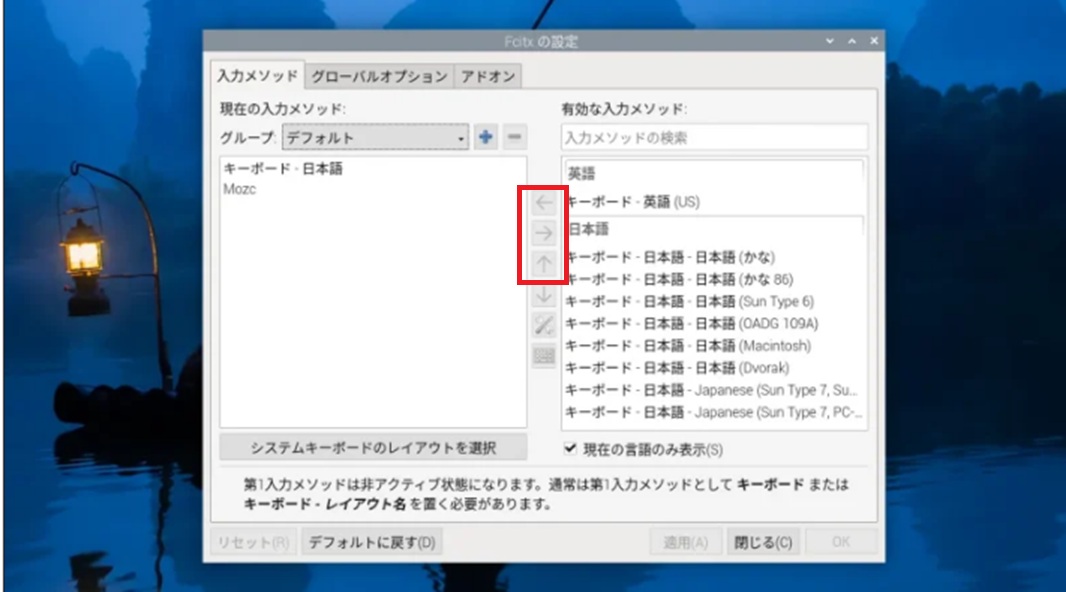Select キーボード - 英語 (US) in available list

coord(634,202)
